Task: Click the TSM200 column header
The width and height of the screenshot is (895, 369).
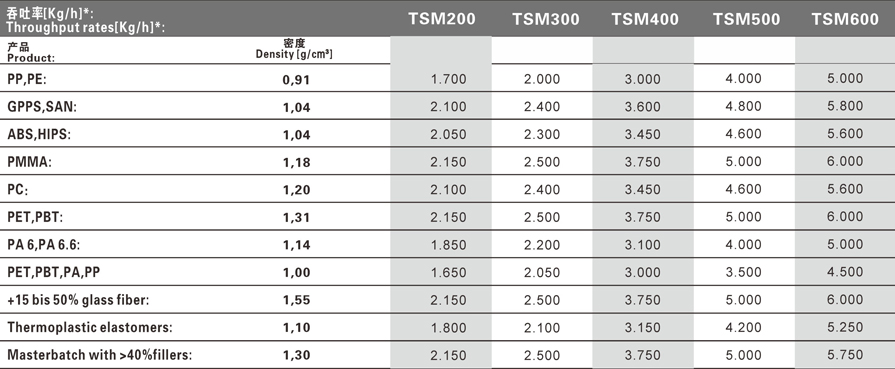Action: coord(441,19)
